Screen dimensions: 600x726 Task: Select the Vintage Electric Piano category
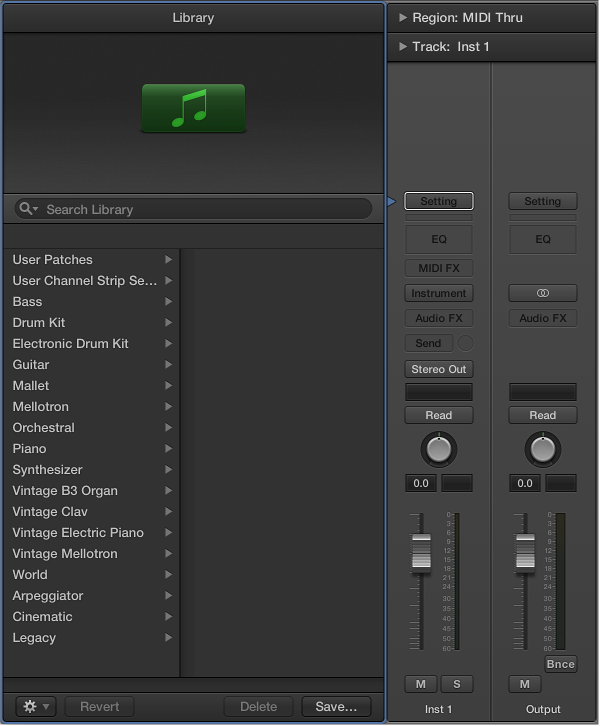tap(92, 532)
